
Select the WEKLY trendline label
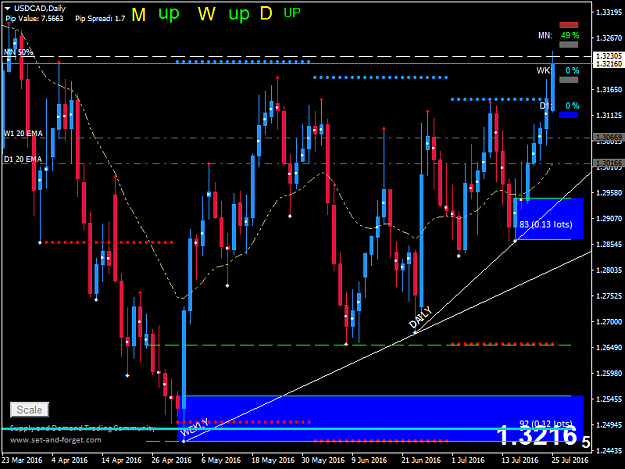coord(195,427)
